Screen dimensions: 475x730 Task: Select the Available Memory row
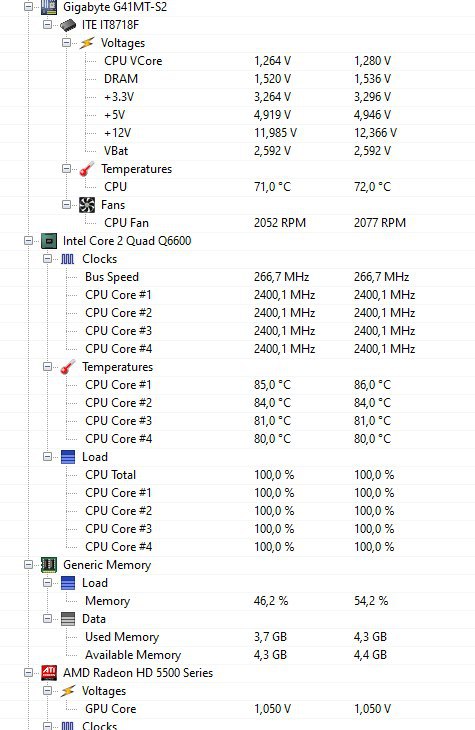coord(238,655)
